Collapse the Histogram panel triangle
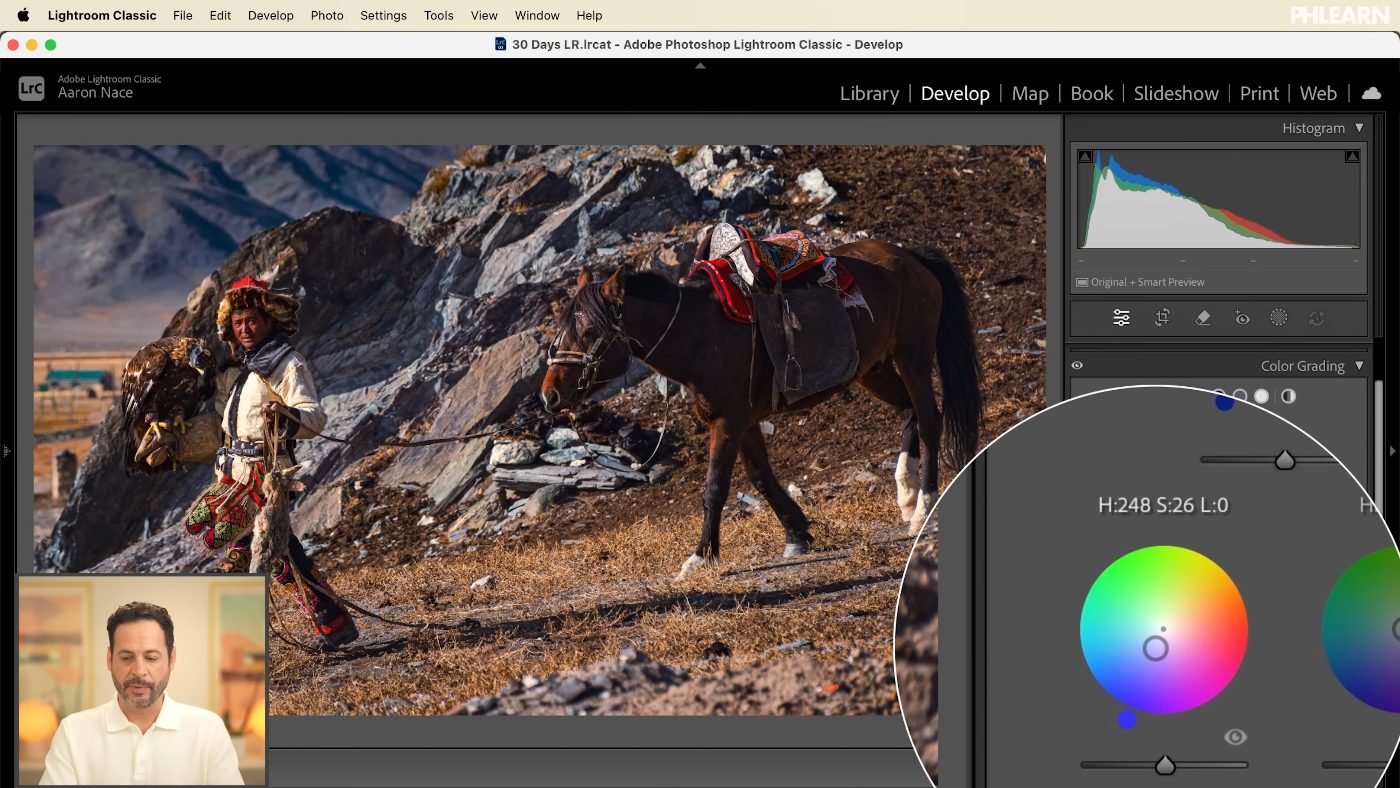Viewport: 1400px width, 788px height. click(x=1359, y=128)
